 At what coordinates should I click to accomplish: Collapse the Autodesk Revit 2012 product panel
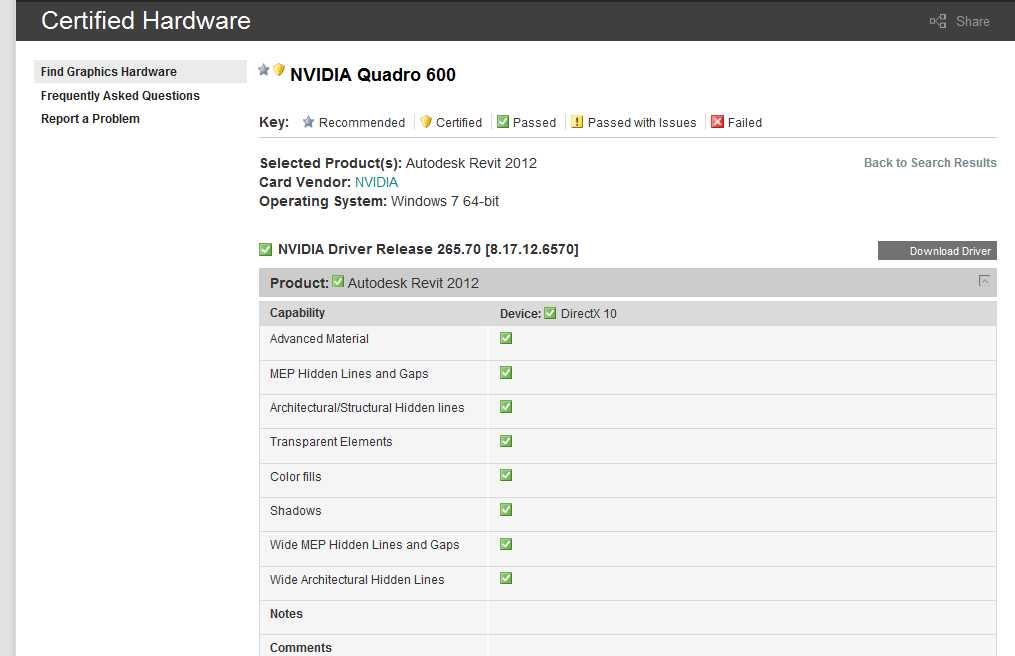[984, 281]
